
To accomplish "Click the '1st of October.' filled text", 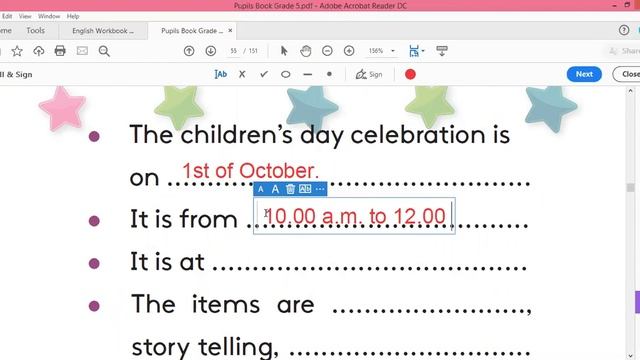I will (250, 171).
